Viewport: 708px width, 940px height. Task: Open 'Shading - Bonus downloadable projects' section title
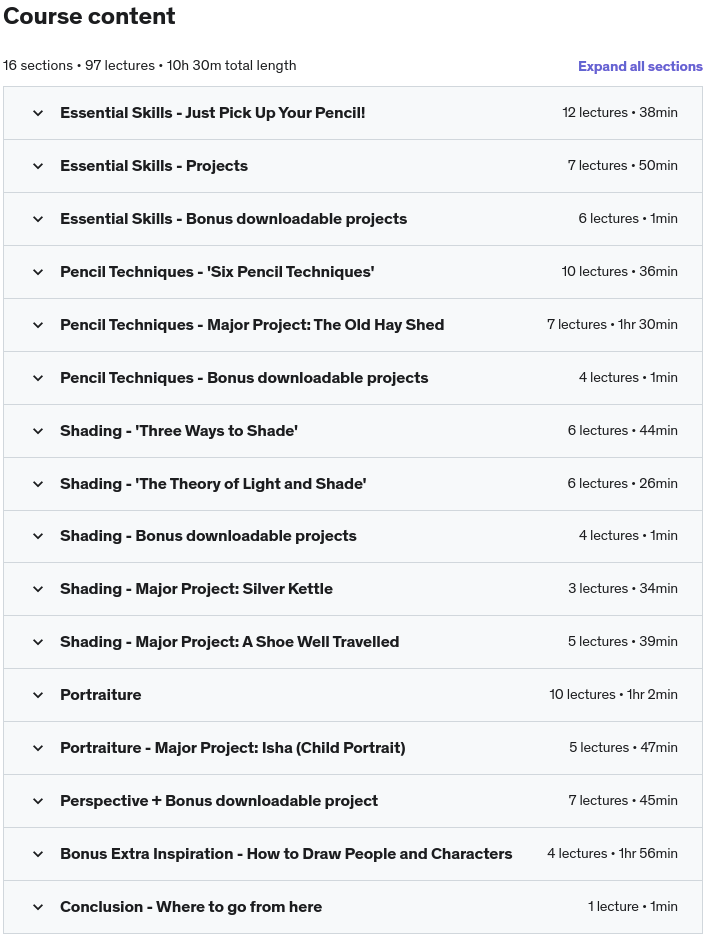[208, 536]
